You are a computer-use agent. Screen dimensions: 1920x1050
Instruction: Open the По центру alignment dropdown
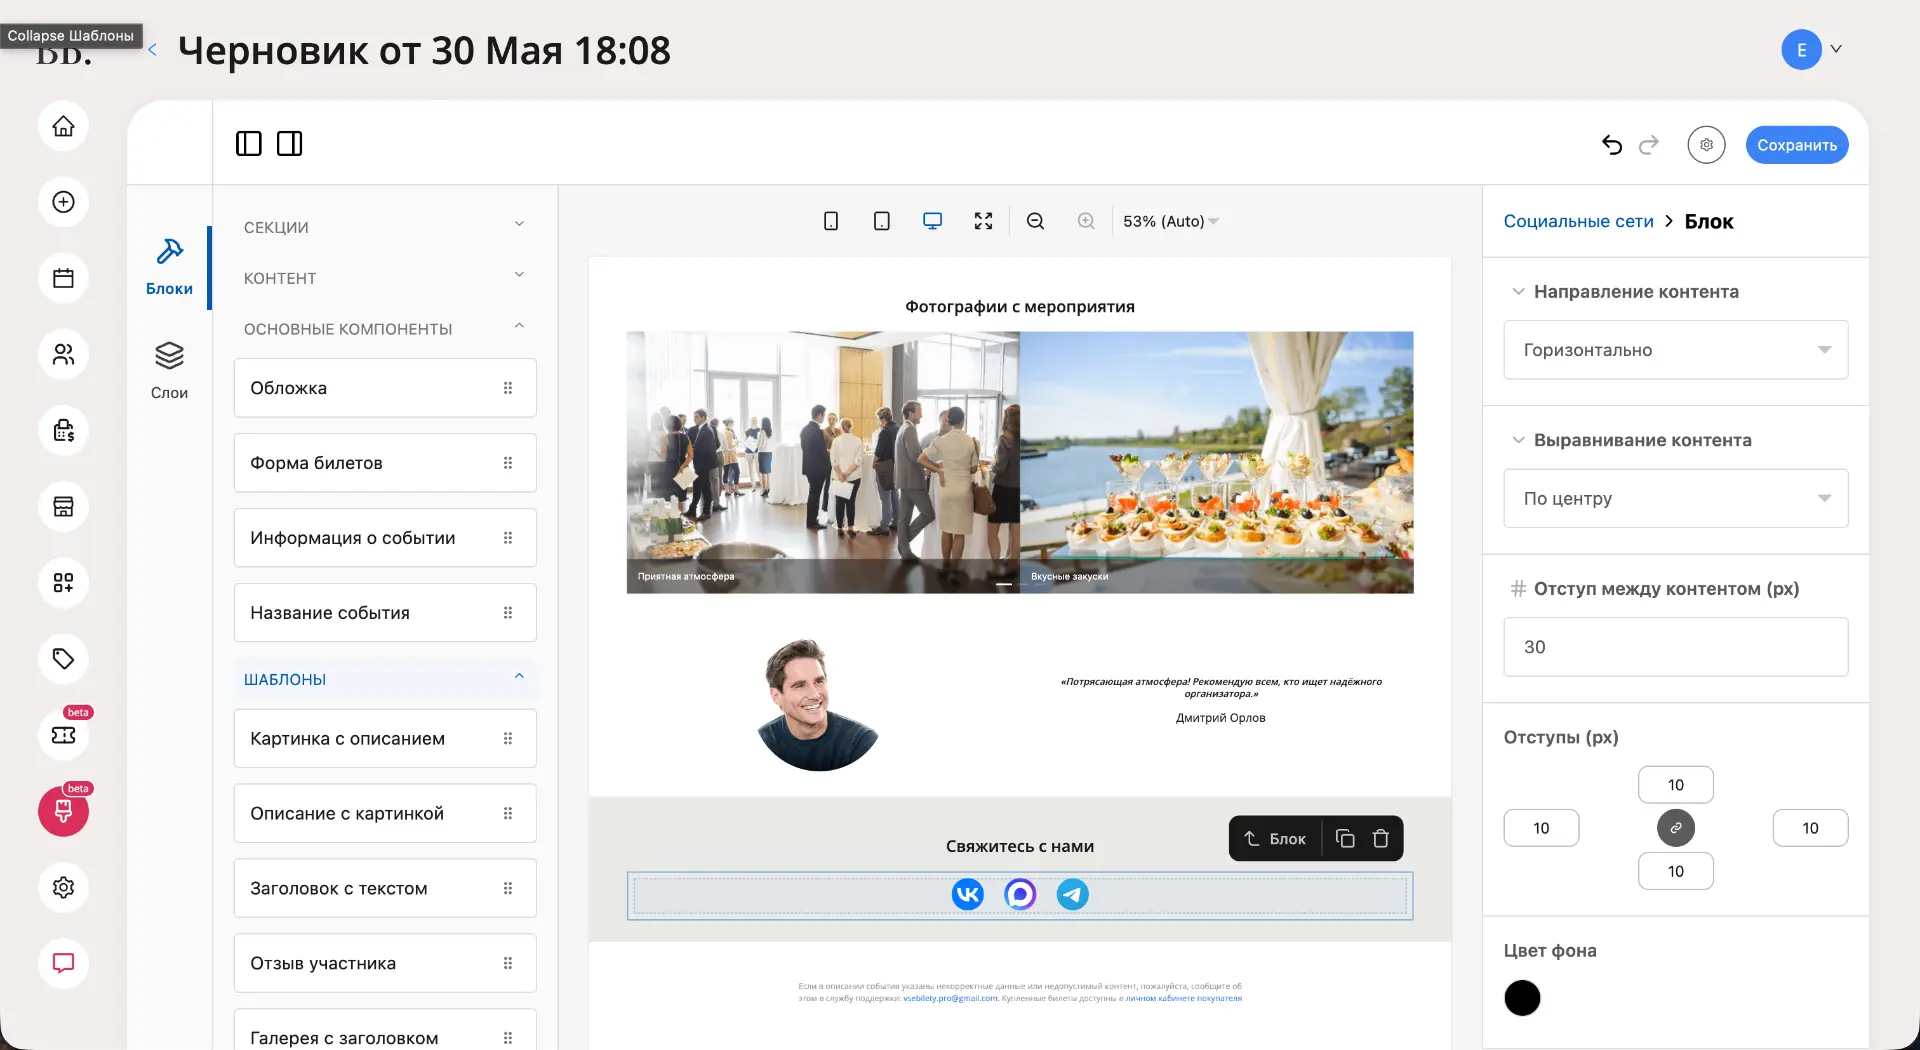click(x=1676, y=498)
